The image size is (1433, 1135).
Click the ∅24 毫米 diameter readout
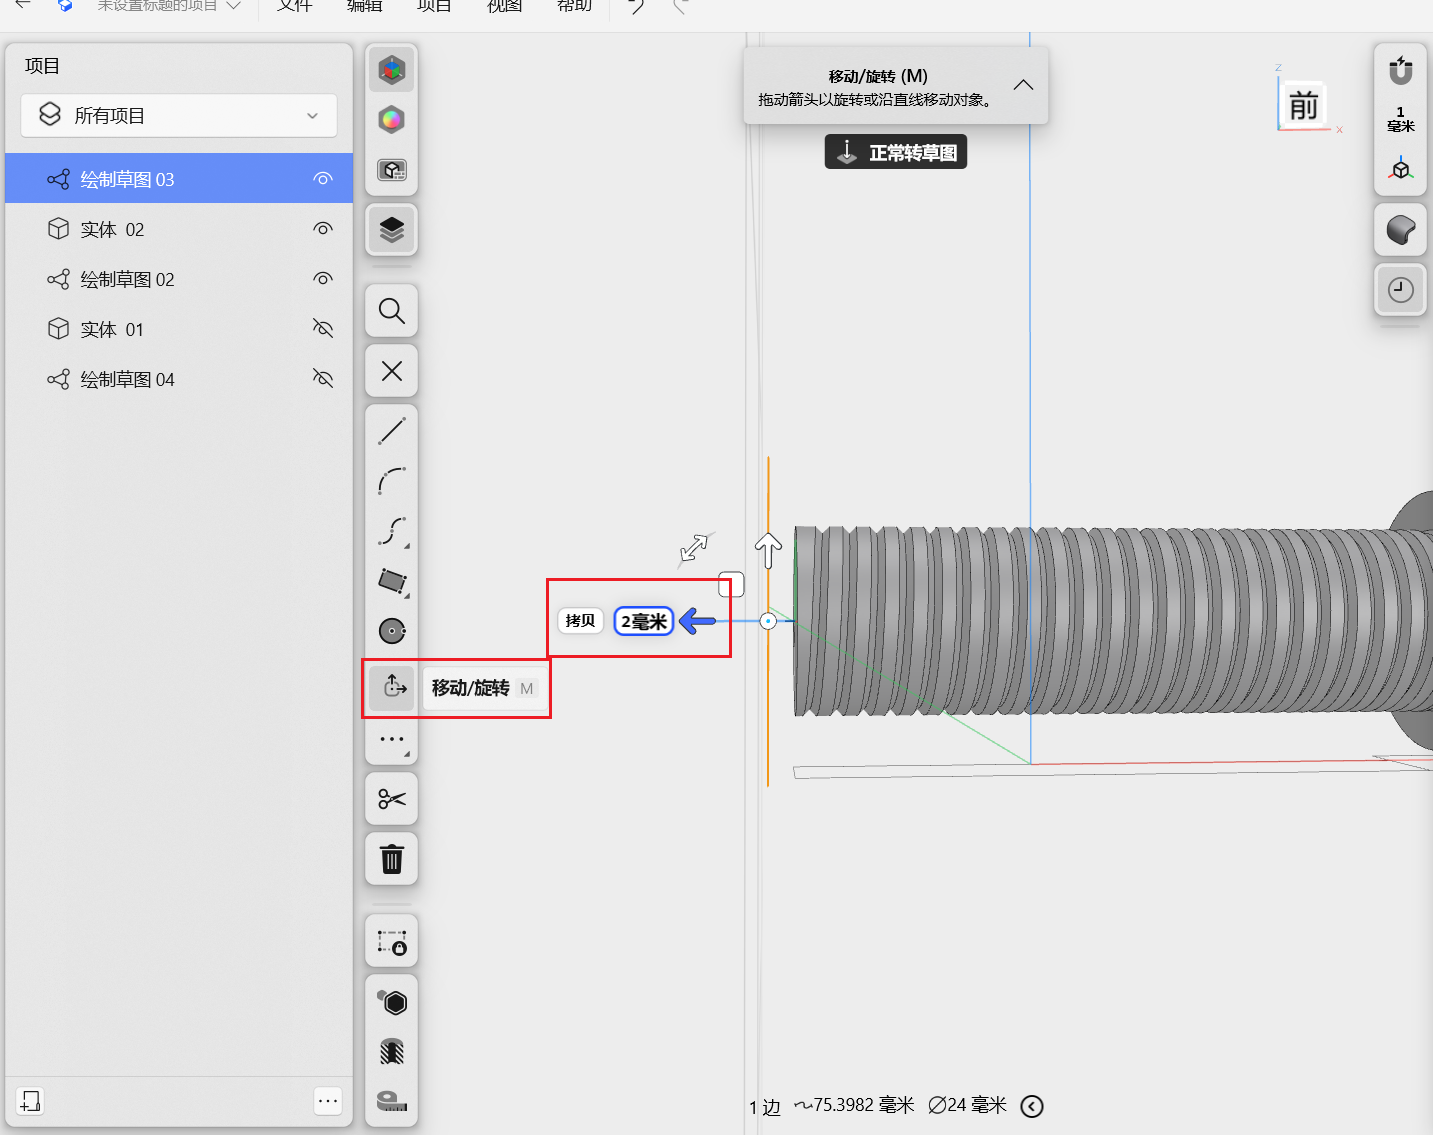pyautogui.click(x=967, y=1105)
